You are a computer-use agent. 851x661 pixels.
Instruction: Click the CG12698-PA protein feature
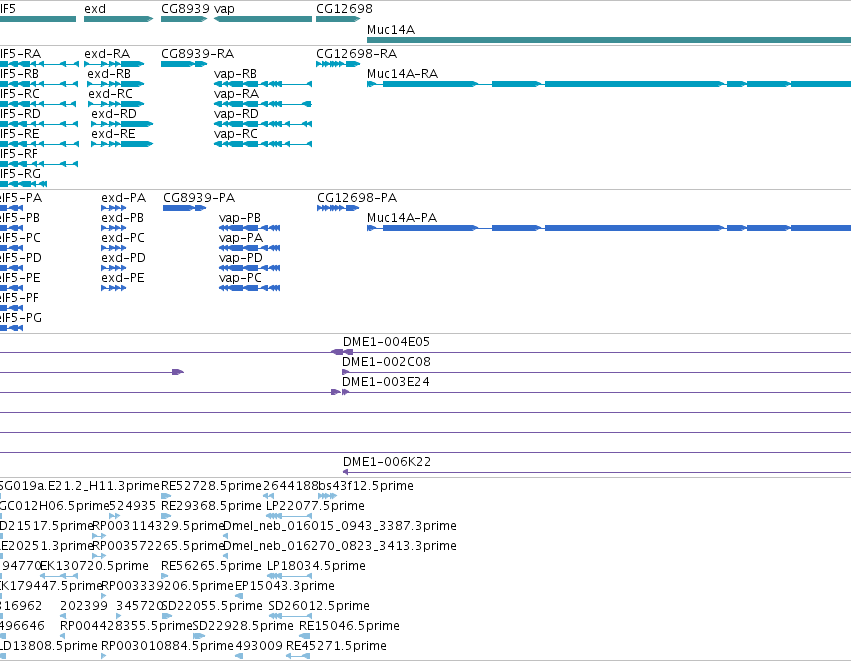(x=338, y=208)
